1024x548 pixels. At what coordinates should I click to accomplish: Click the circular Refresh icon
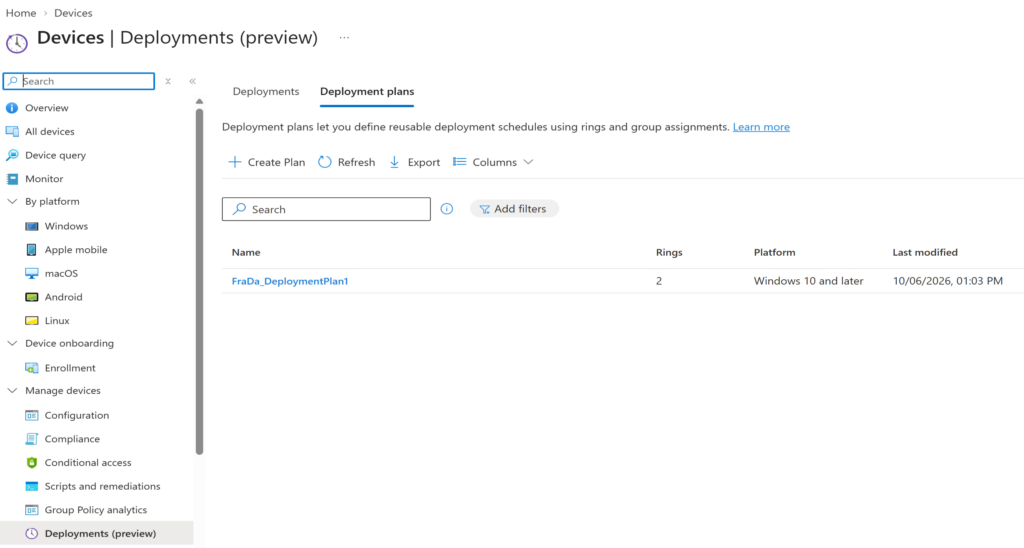tap(325, 162)
